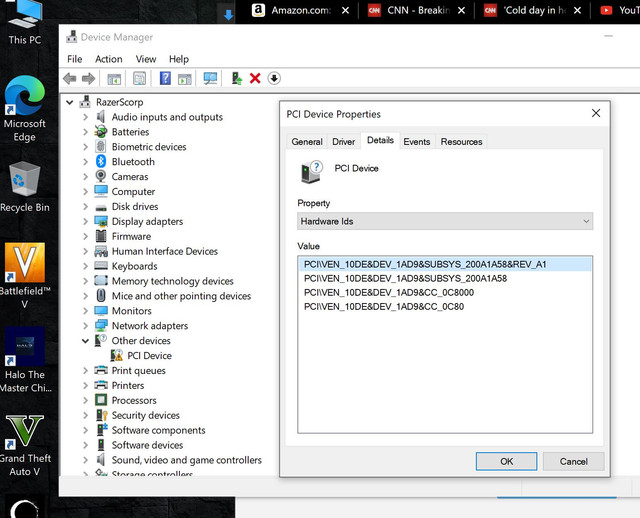Image resolution: width=640 pixels, height=518 pixels.
Task: Expand the Disk drives category
Action: 85,207
